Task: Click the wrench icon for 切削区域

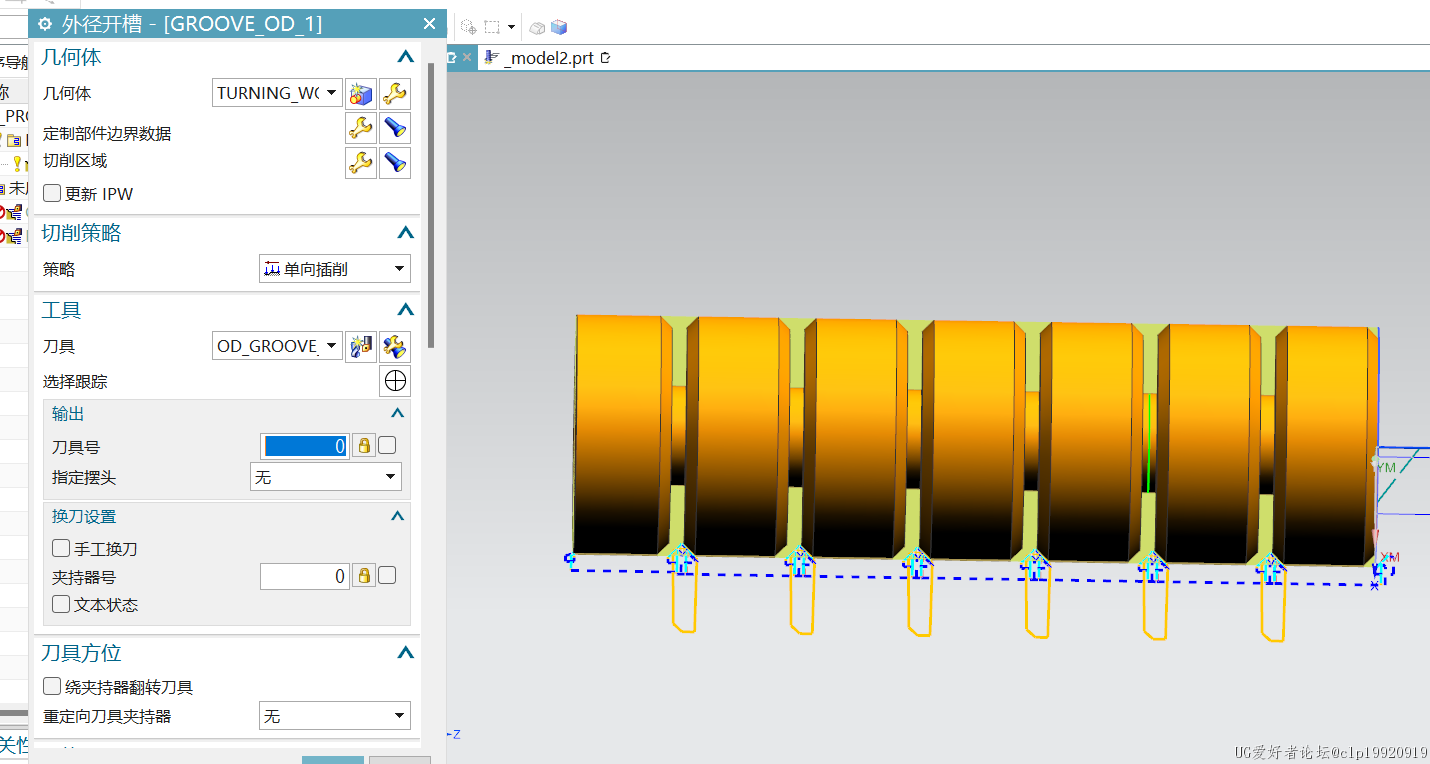Action: coord(361,162)
